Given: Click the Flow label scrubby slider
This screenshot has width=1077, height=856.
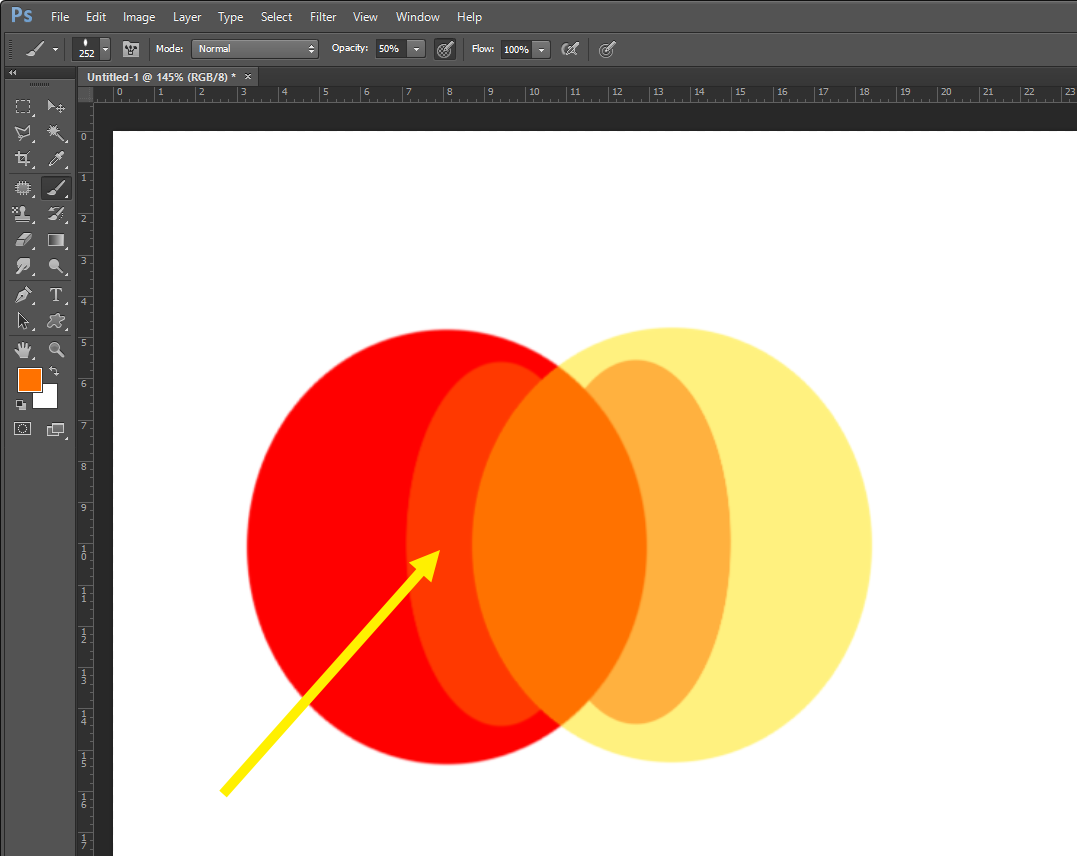Looking at the screenshot, I should pos(483,49).
